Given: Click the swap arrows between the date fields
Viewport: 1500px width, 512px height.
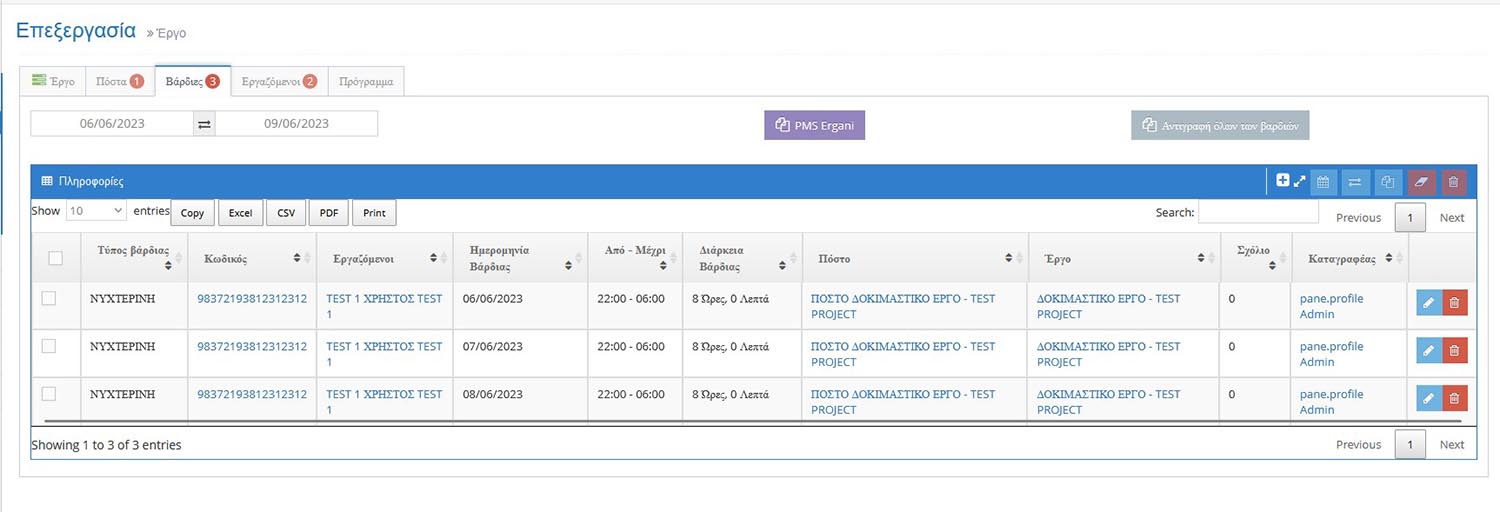Looking at the screenshot, I should (x=204, y=124).
